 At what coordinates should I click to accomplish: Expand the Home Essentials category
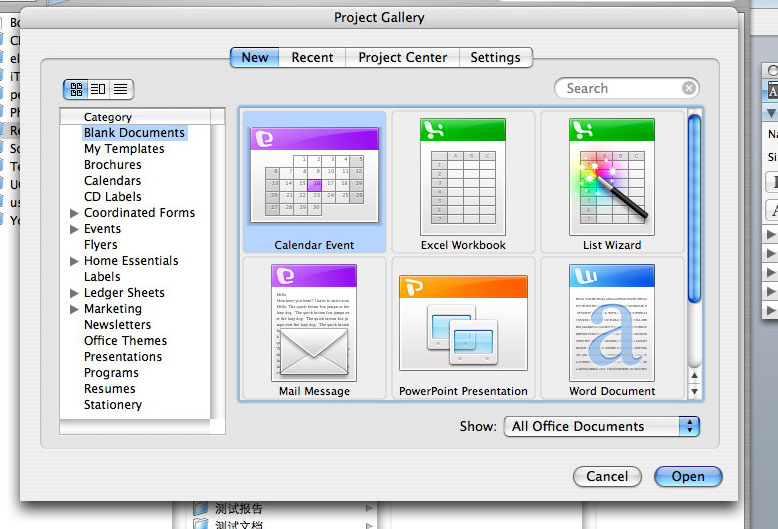click(74, 262)
